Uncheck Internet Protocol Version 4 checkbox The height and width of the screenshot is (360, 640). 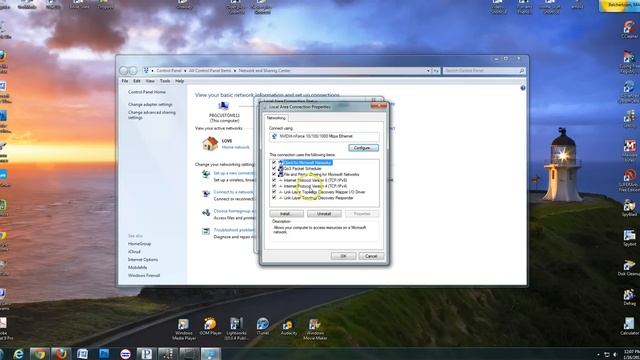click(274, 186)
